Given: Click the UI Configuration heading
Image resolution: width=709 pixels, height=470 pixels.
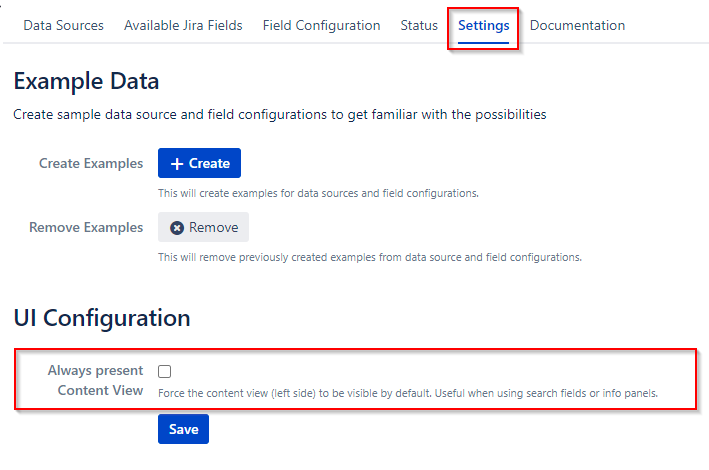Looking at the screenshot, I should pos(101,318).
